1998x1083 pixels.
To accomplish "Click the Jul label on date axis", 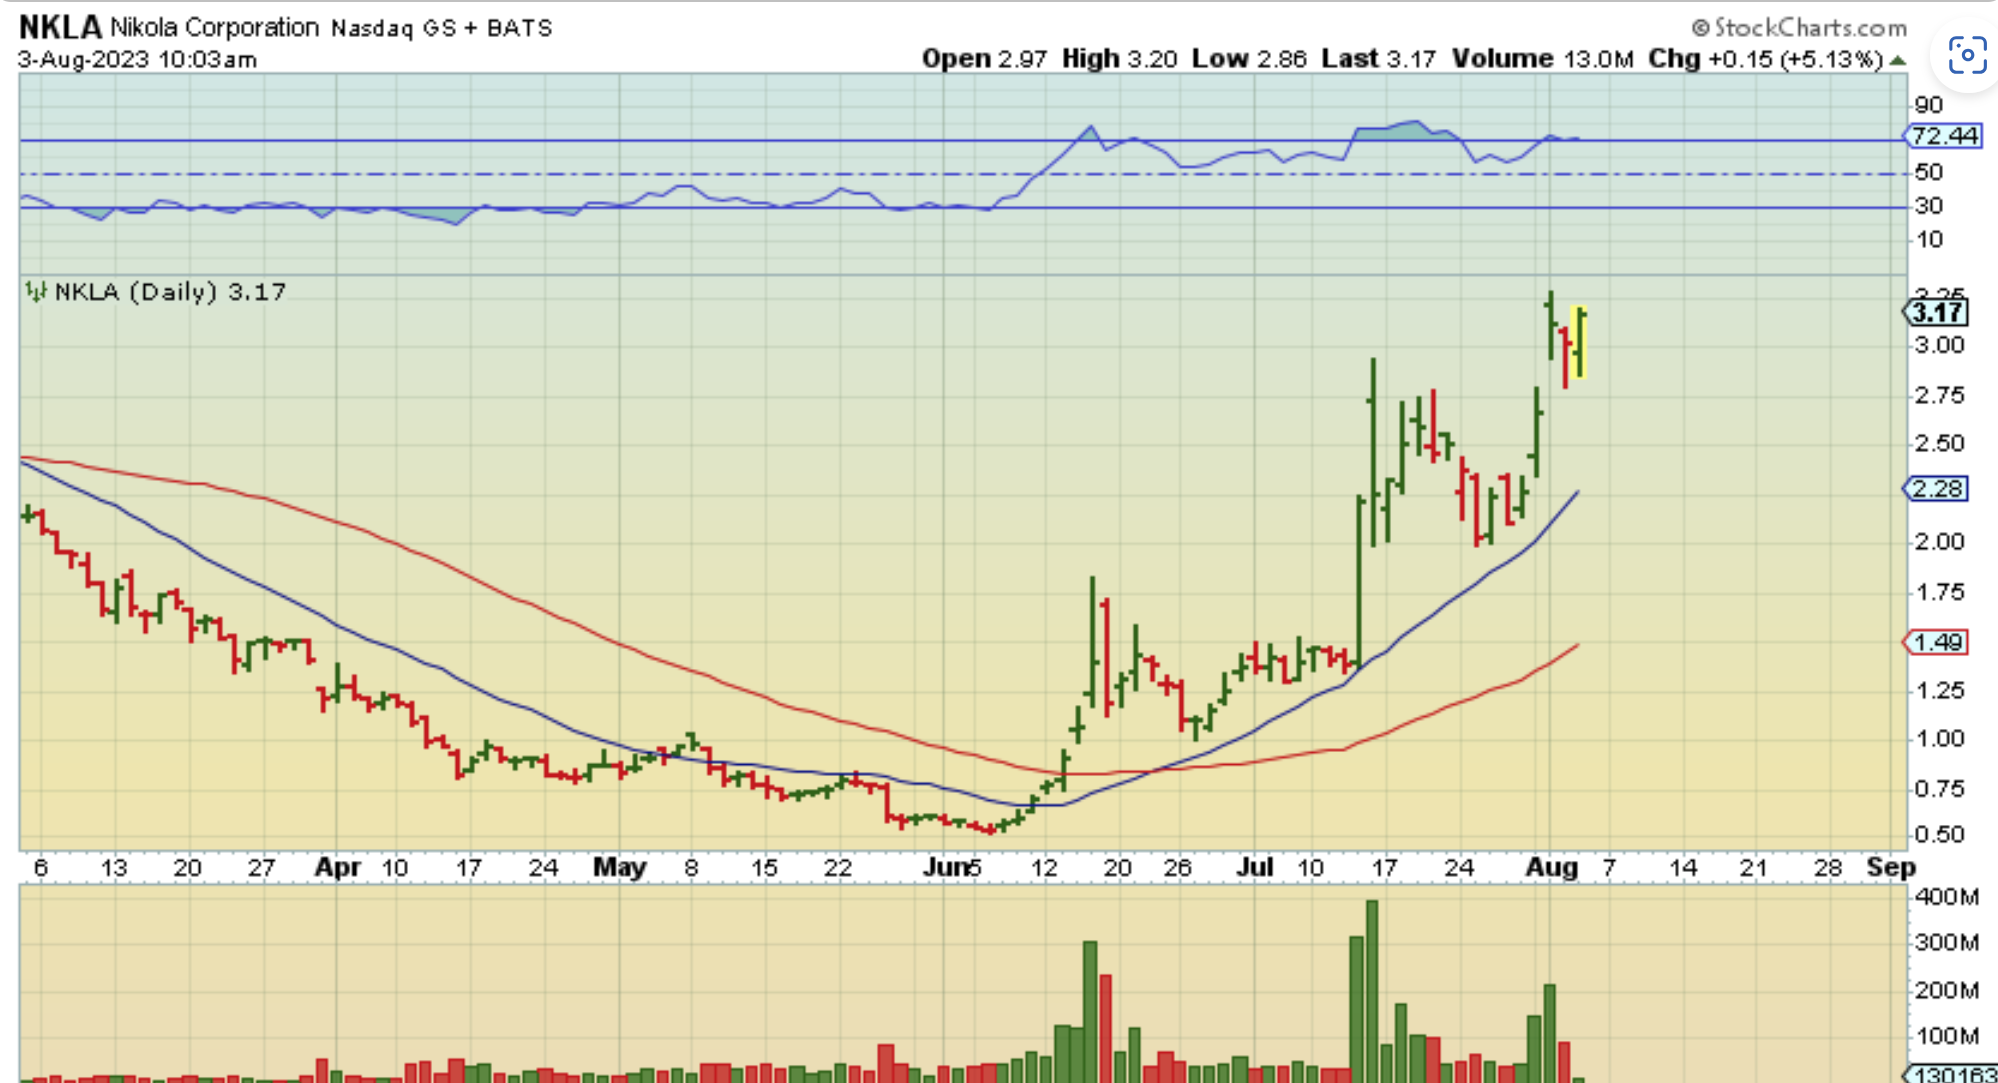I will point(1254,867).
